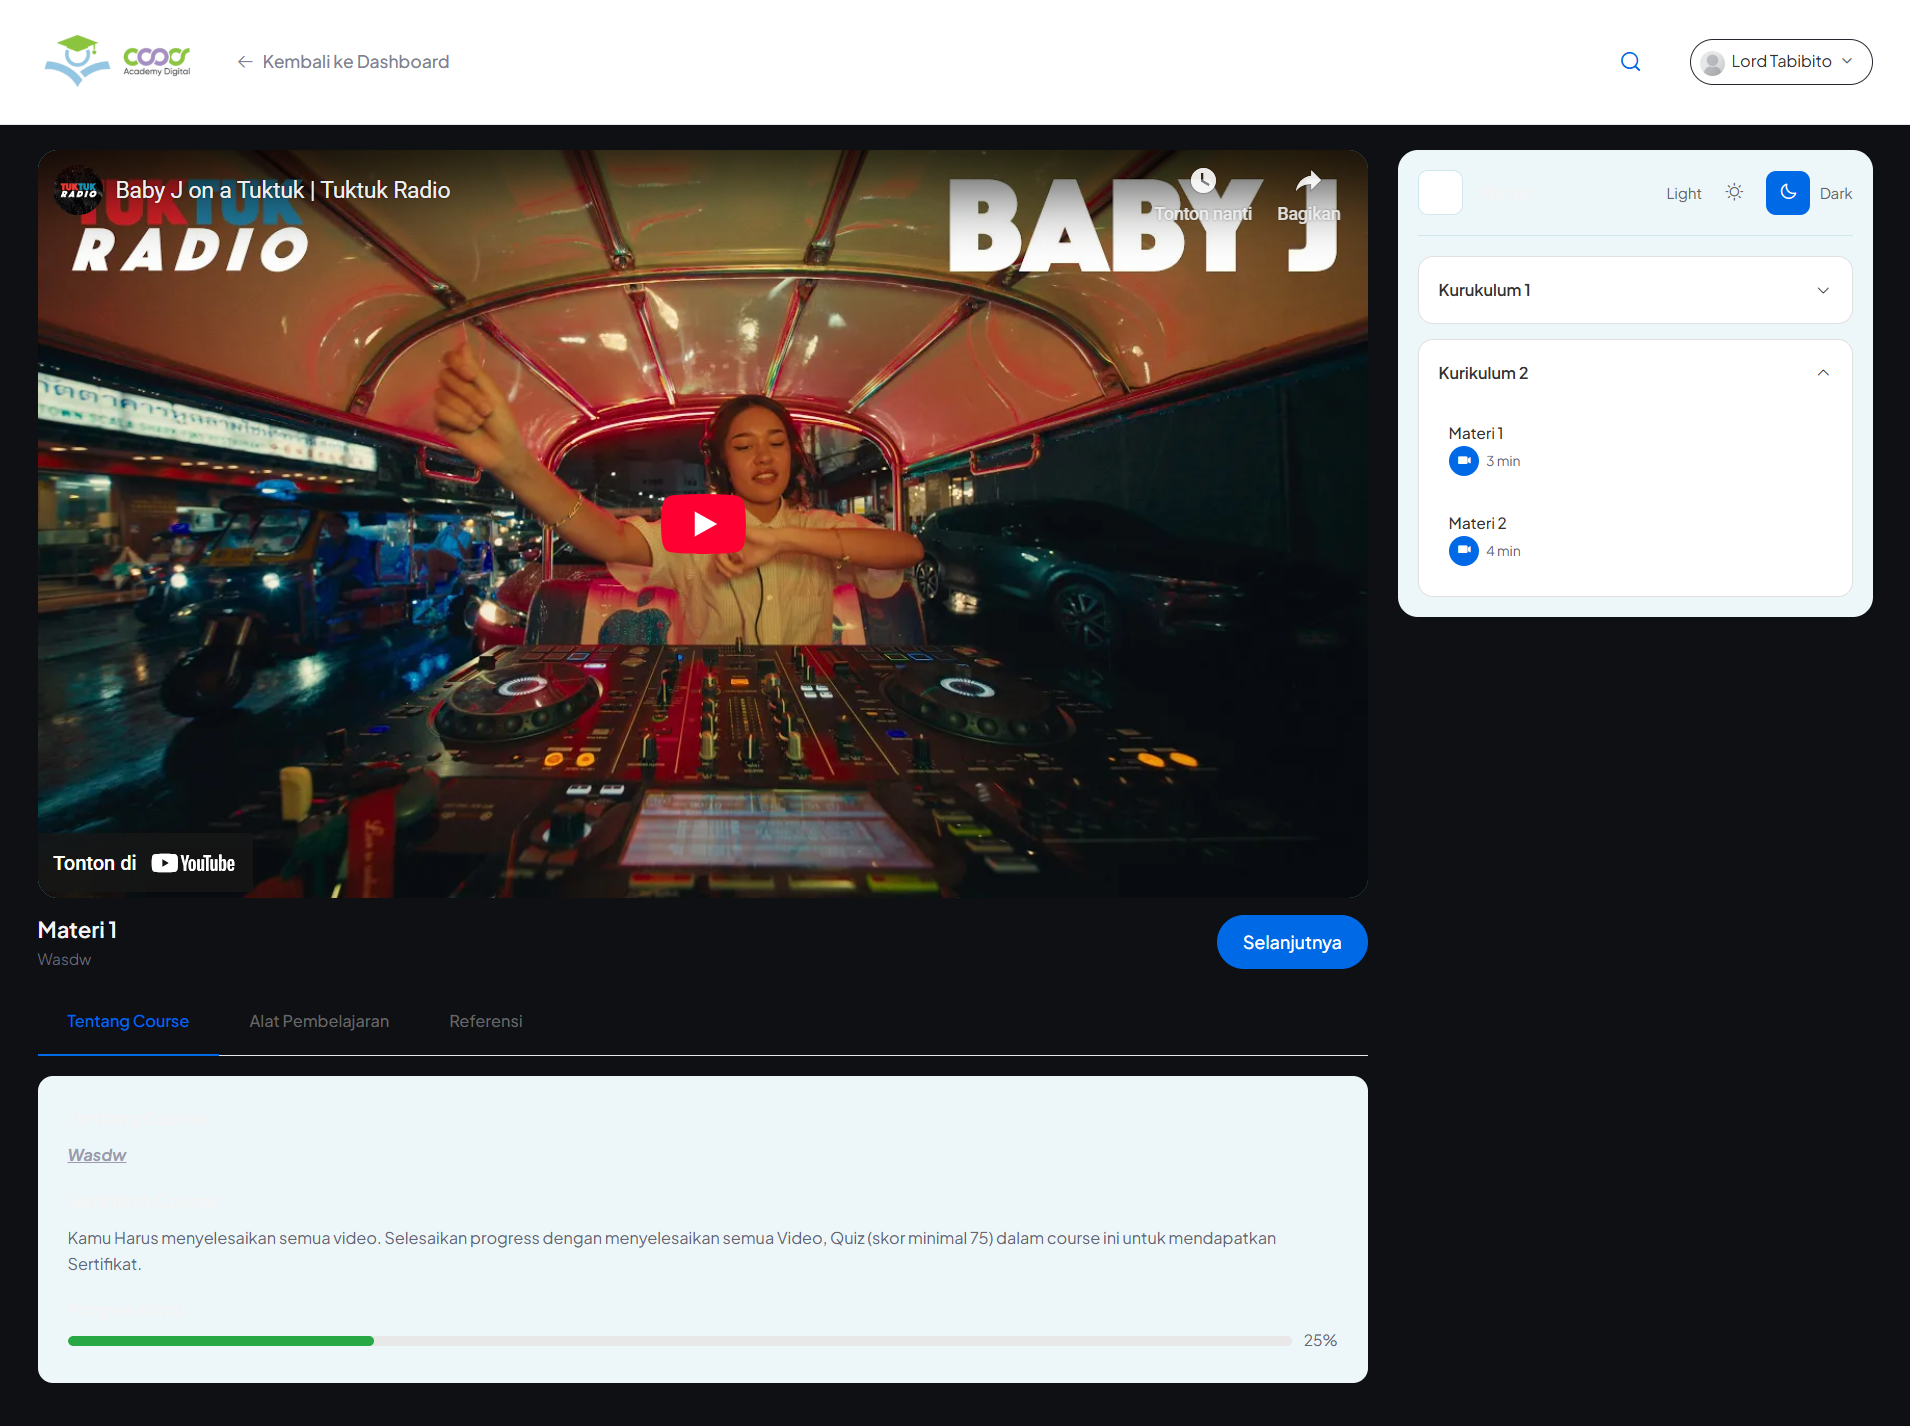Click the Selanjutnya button

pos(1292,942)
